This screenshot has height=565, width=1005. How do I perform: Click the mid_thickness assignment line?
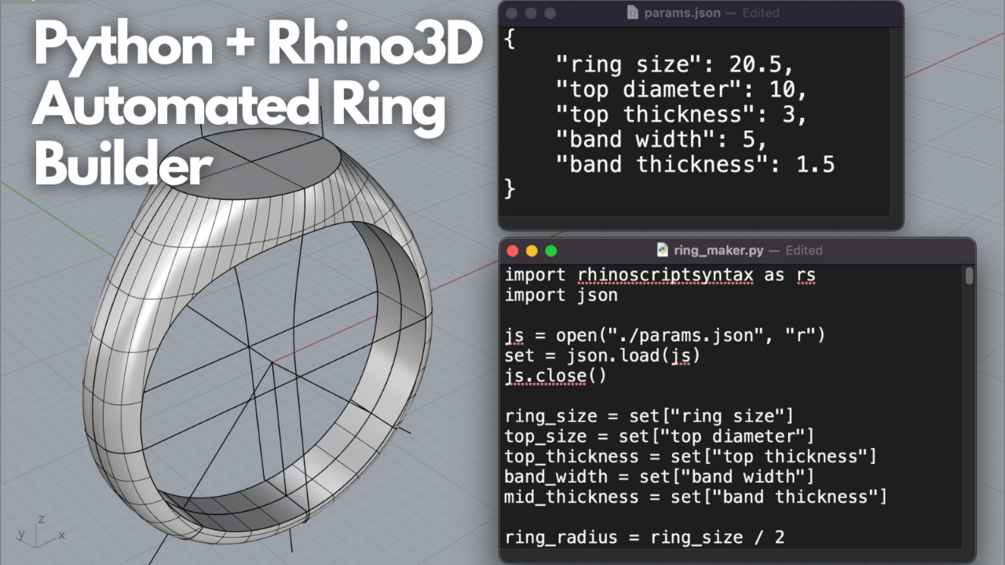pyautogui.click(x=695, y=497)
